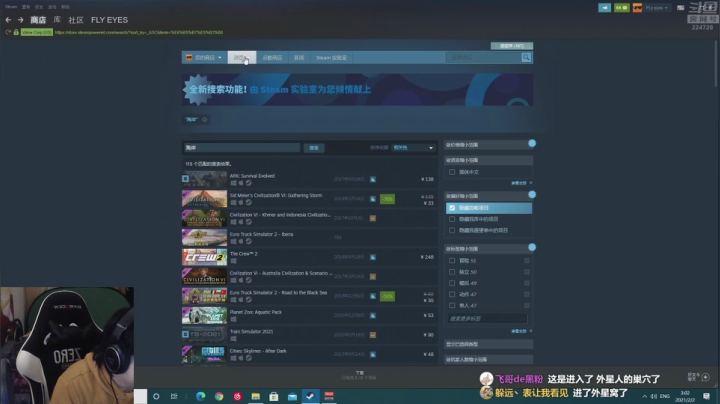Screen dimensions: 720x404
Task: Open the Steam Labs store menu item
Action: click(x=331, y=57)
